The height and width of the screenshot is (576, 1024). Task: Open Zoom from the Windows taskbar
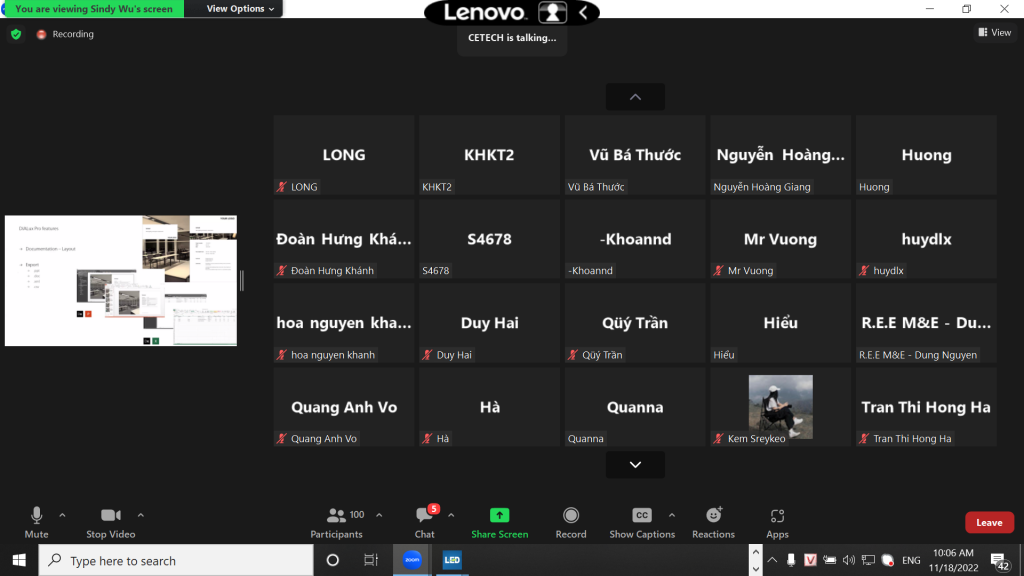411,560
